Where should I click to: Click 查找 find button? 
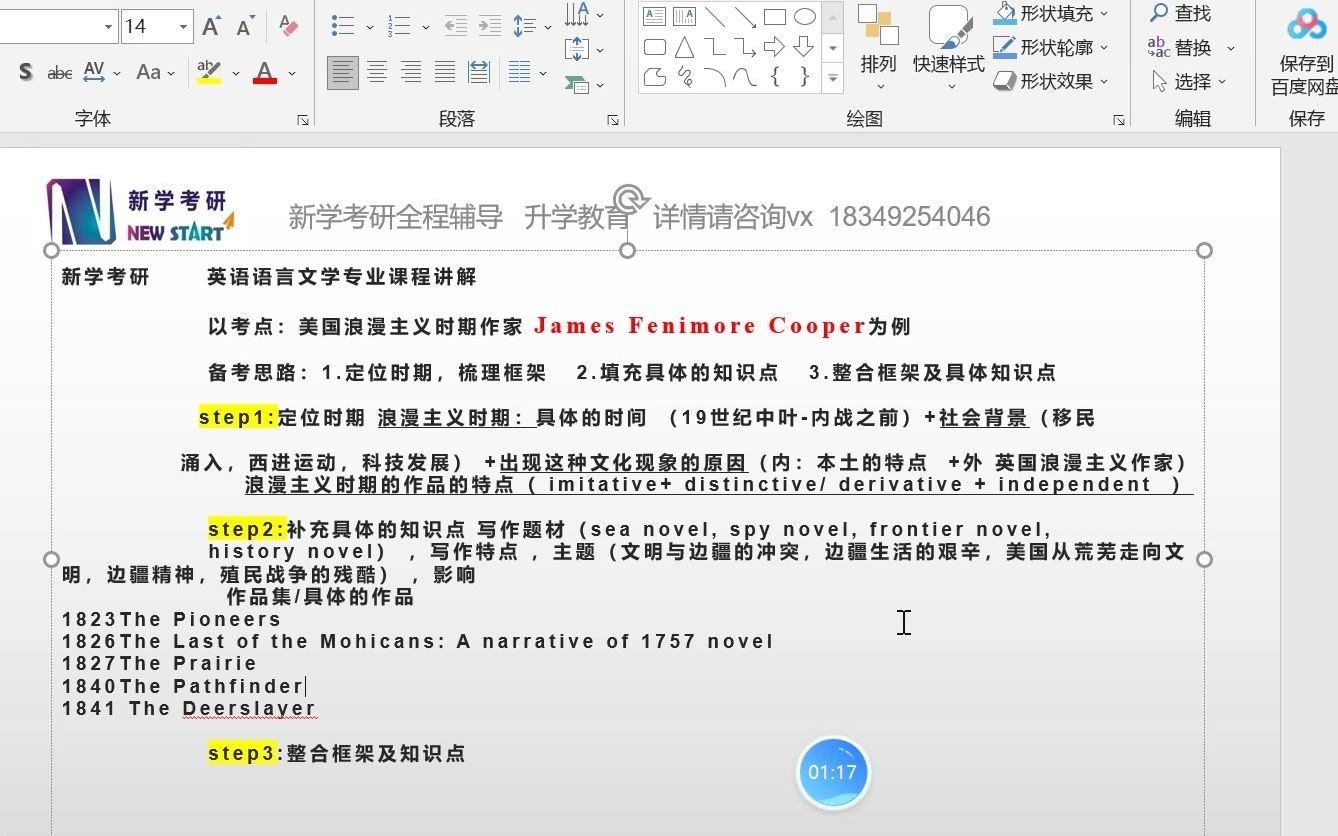click(x=1181, y=13)
